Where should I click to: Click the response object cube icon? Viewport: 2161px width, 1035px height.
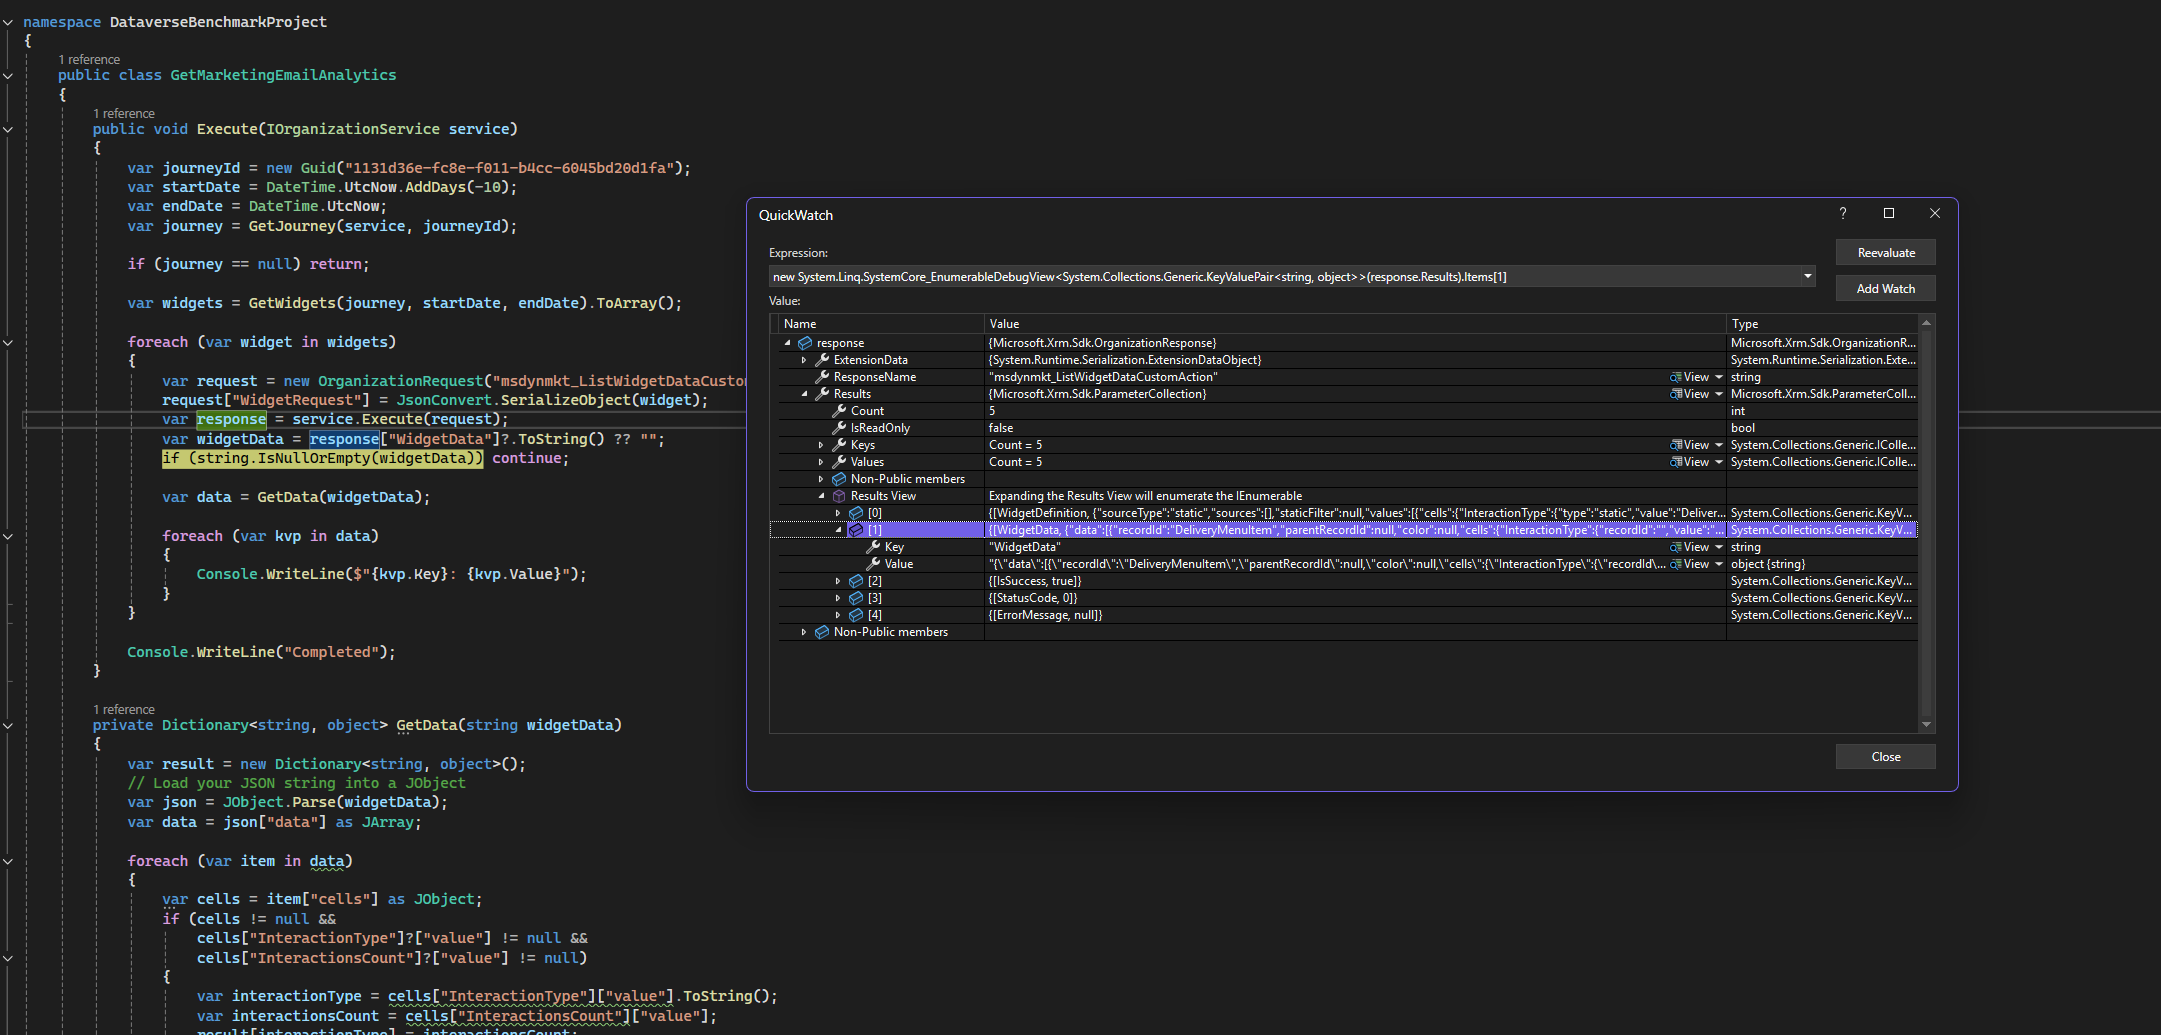(805, 343)
